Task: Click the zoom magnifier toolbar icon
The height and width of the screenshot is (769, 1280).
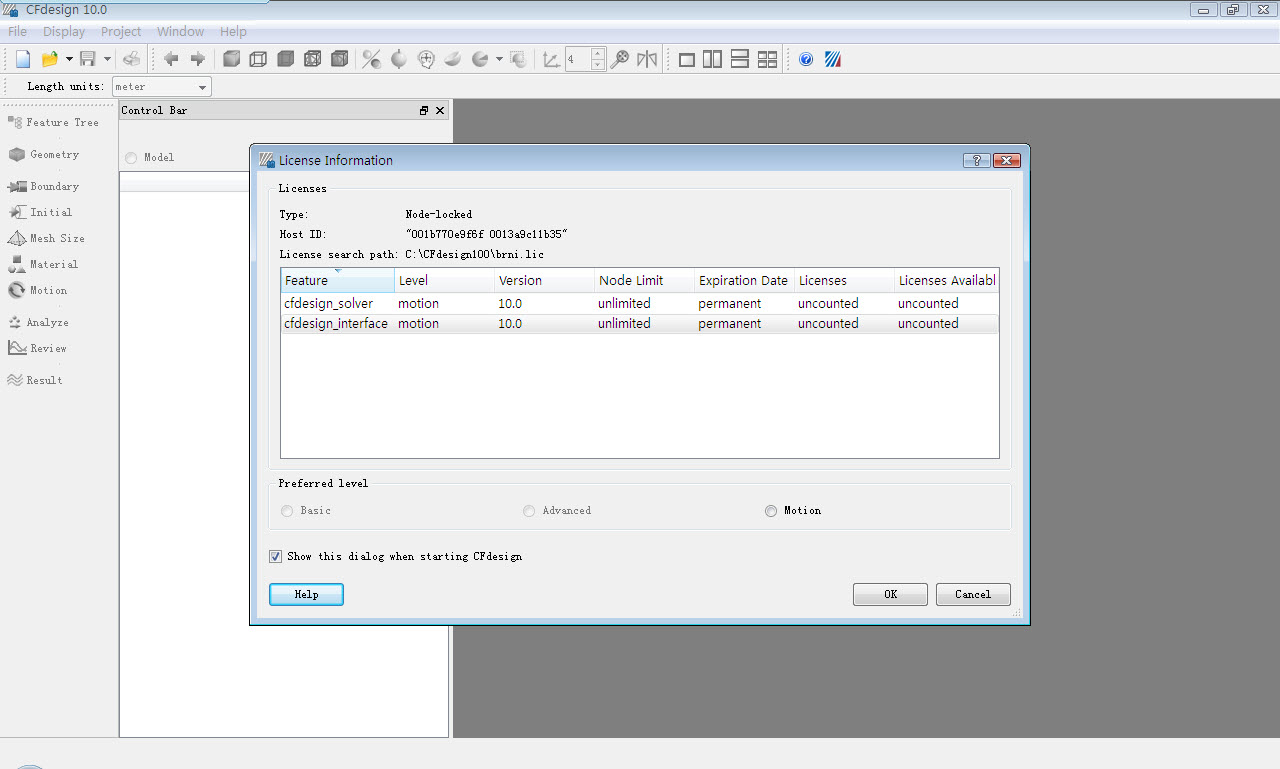Action: pos(620,59)
